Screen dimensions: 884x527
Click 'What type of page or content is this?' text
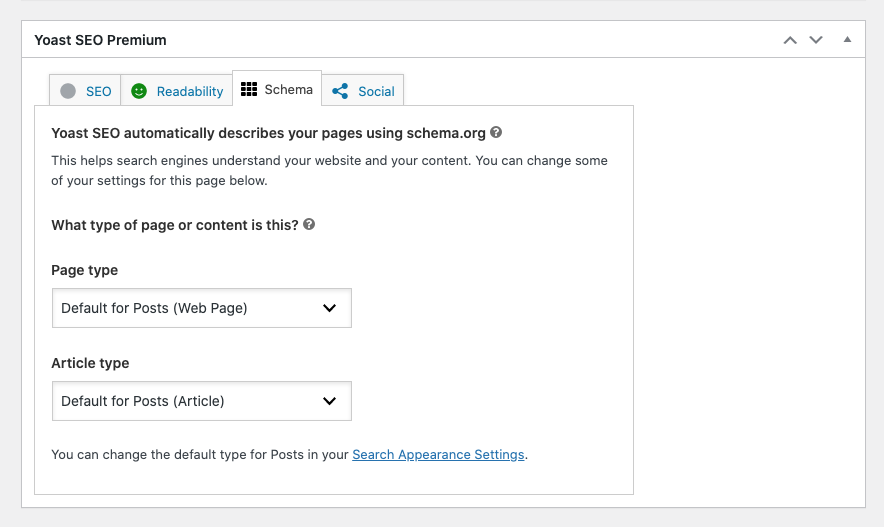(x=175, y=225)
